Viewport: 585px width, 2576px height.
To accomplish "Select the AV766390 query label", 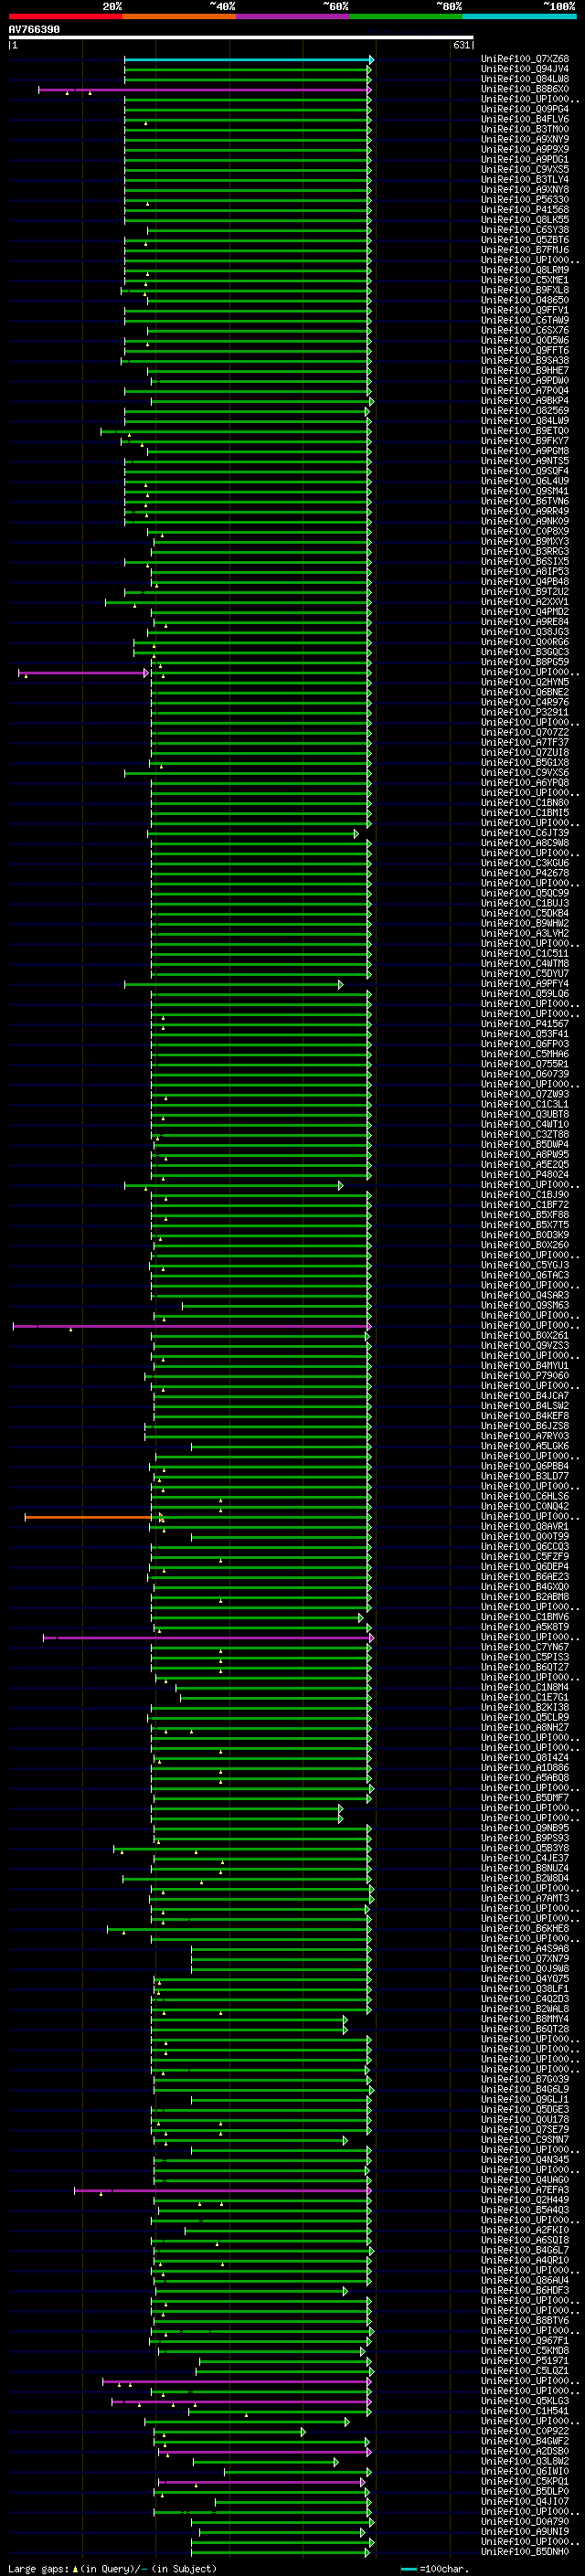I will (34, 30).
